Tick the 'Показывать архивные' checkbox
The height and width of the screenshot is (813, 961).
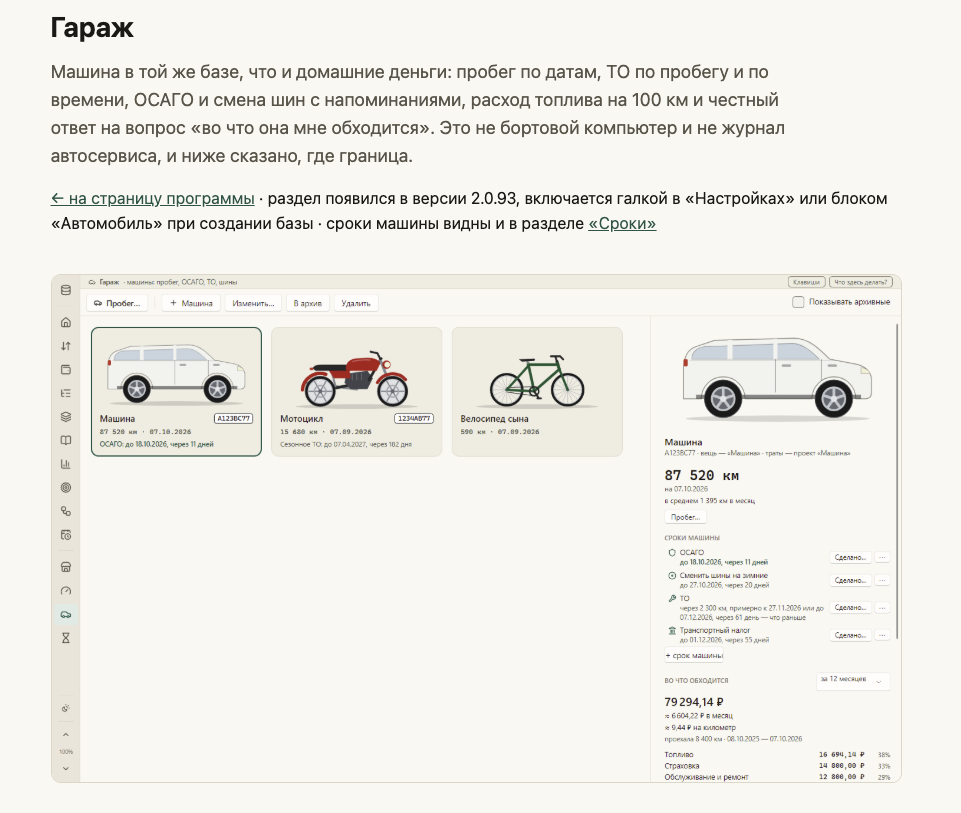click(798, 302)
